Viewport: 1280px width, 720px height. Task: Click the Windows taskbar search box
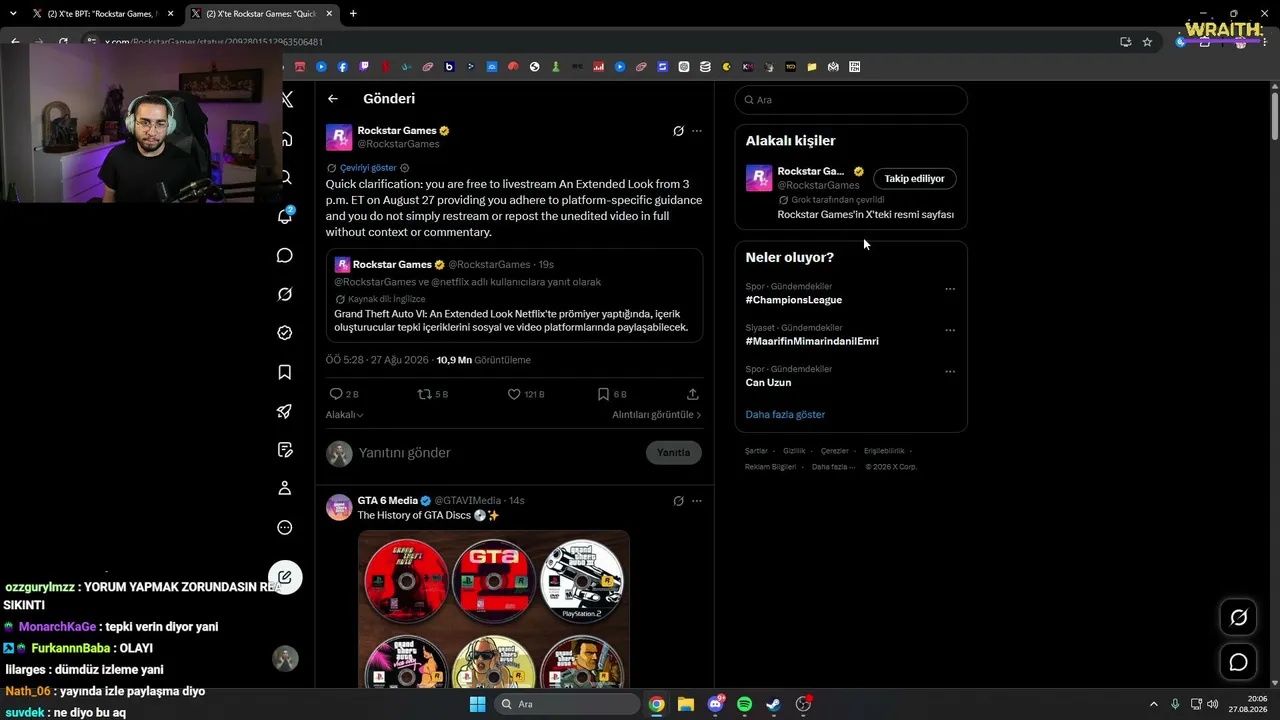(x=568, y=704)
